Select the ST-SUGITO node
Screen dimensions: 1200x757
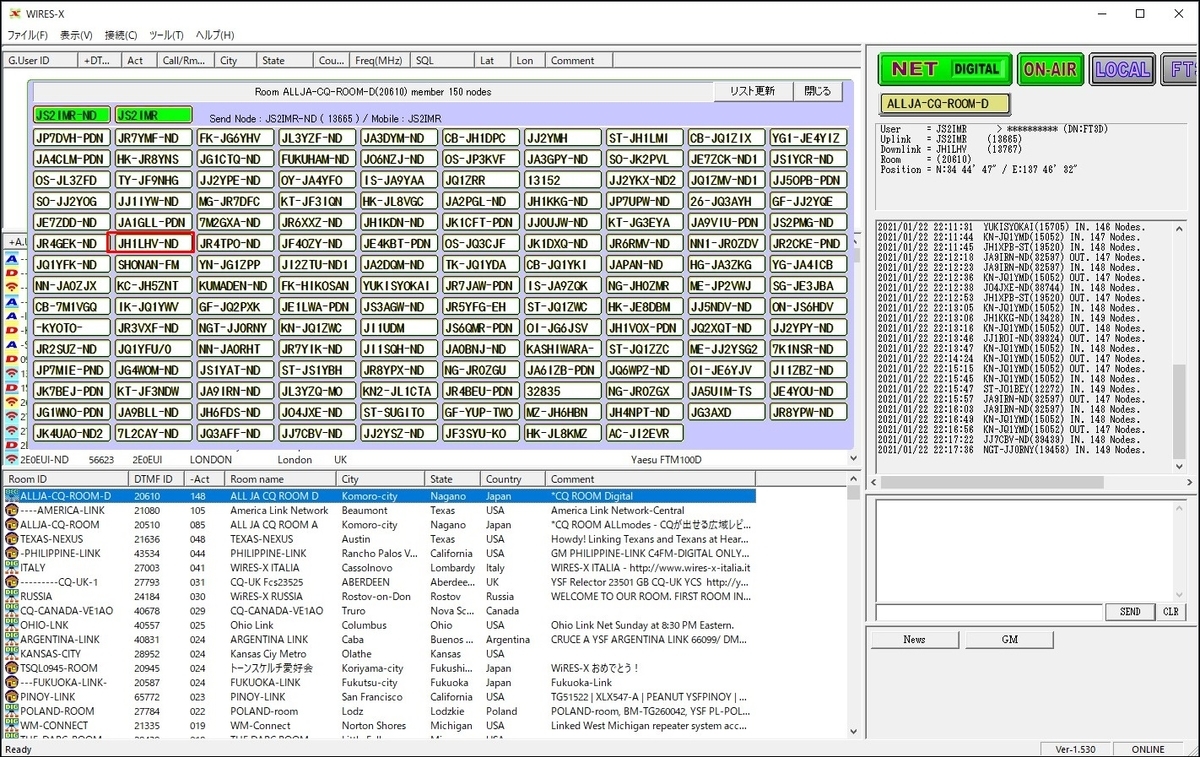(398, 413)
